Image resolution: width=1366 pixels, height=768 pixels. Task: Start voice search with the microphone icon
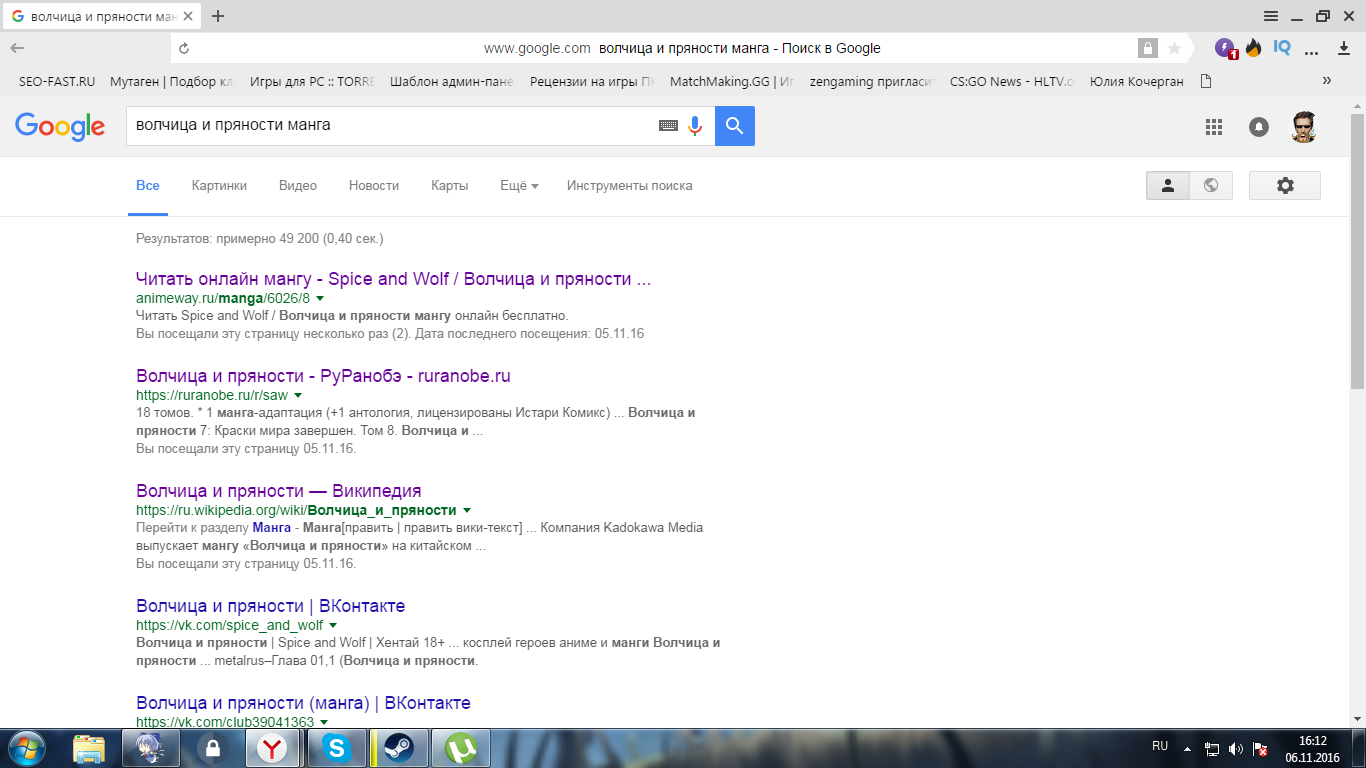pyautogui.click(x=695, y=126)
